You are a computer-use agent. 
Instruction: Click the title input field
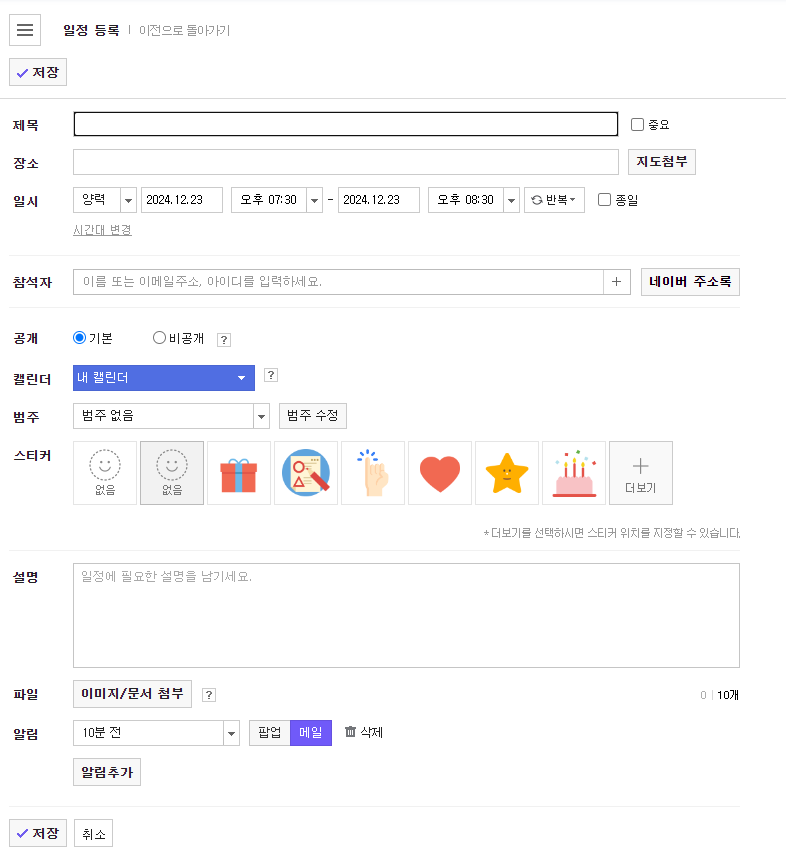(345, 124)
